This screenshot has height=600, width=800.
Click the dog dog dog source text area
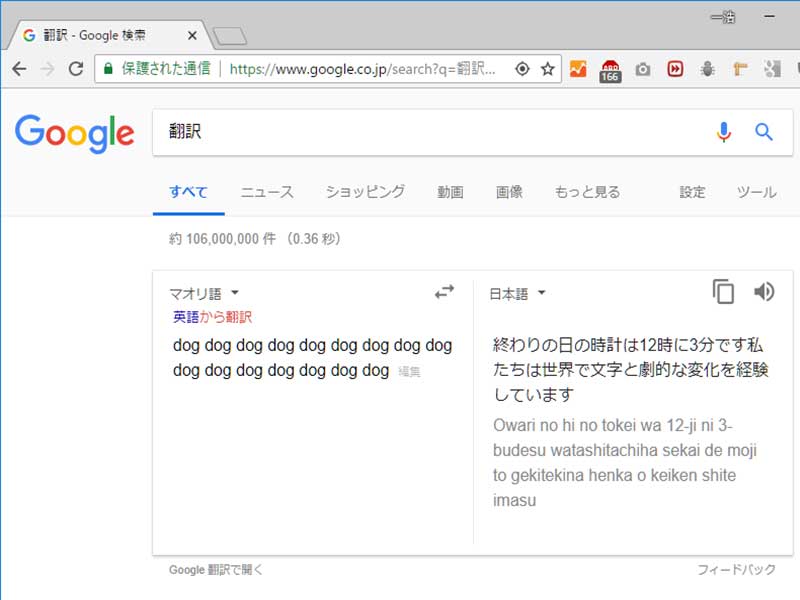point(312,358)
